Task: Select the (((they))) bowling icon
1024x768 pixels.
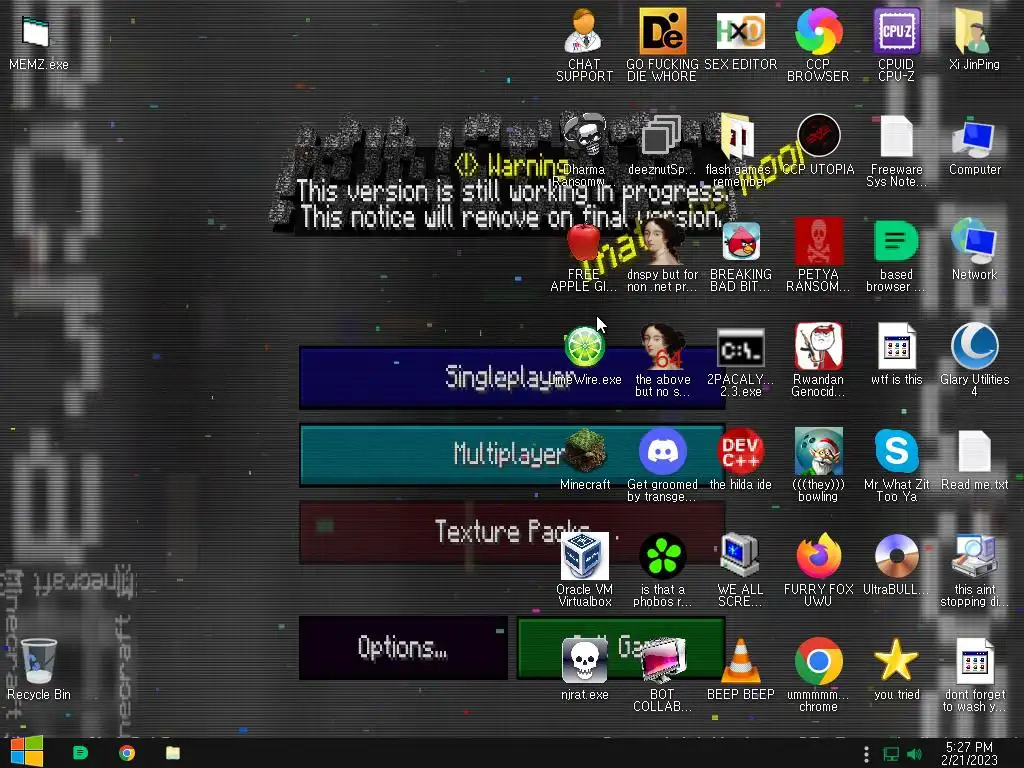Action: point(818,451)
